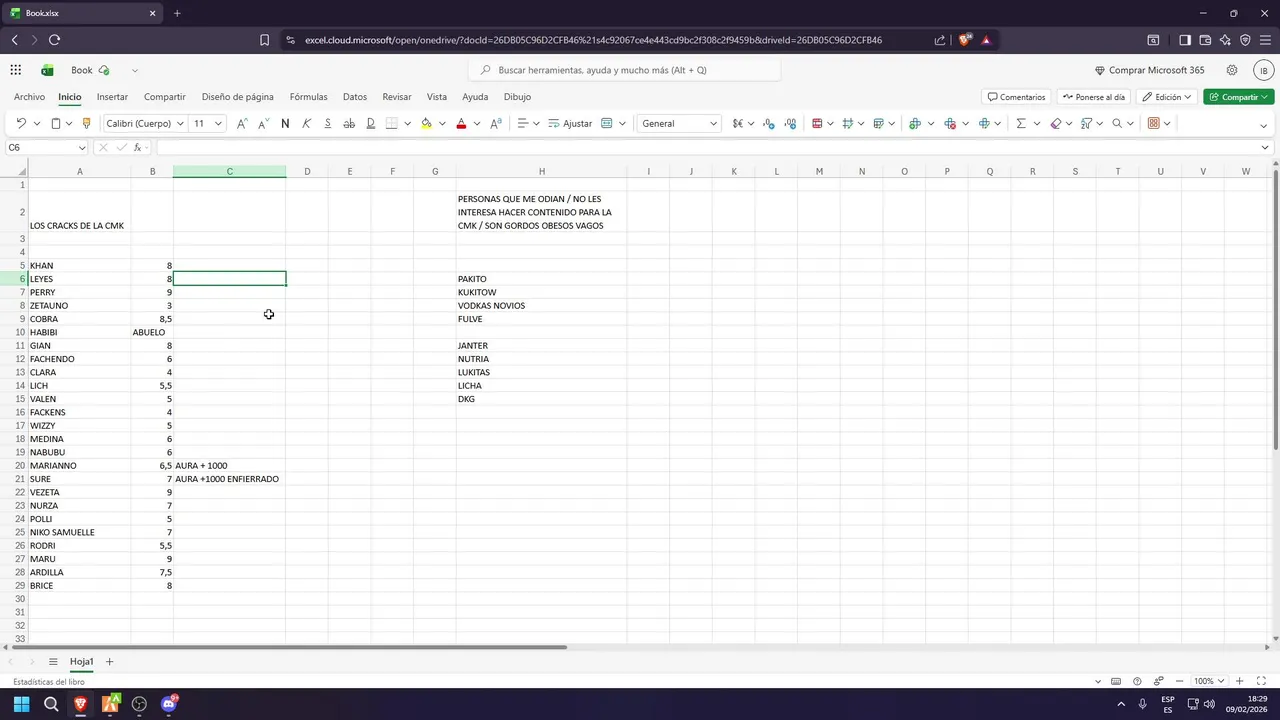Image resolution: width=1280 pixels, height=720 pixels.
Task: Click the format cells icon
Action: [984, 123]
